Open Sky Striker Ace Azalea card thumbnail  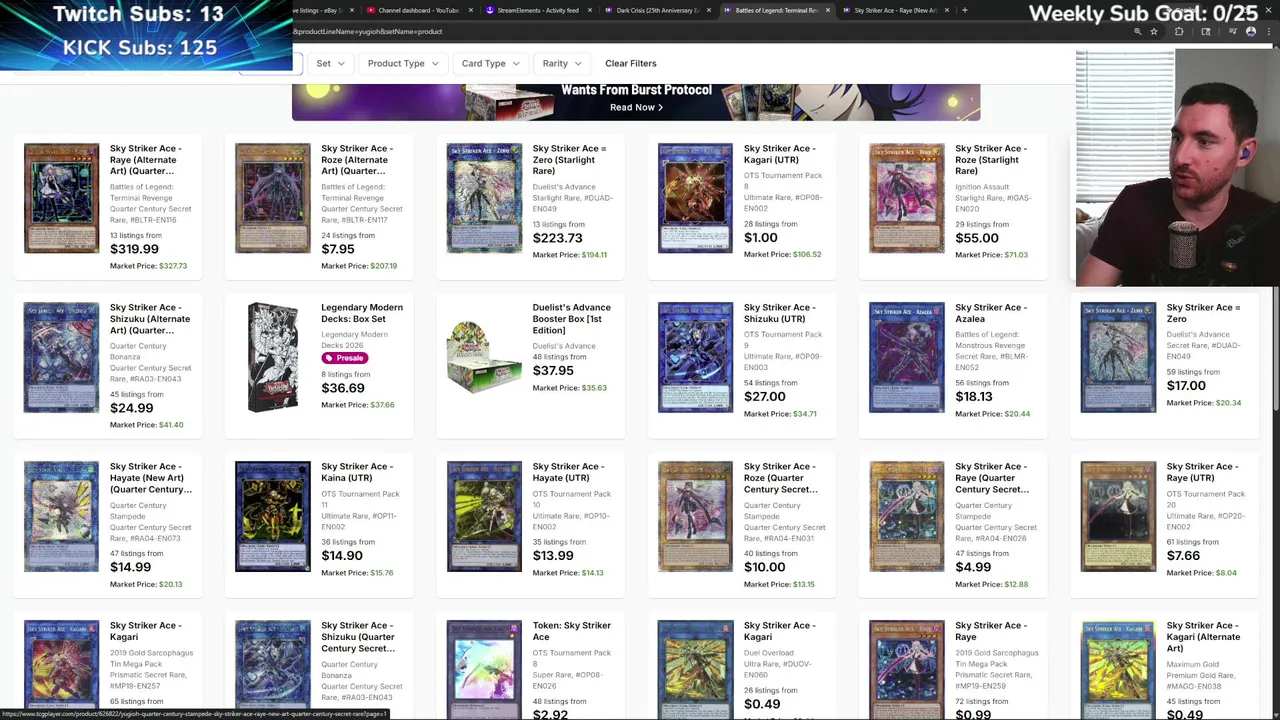[x=906, y=357]
